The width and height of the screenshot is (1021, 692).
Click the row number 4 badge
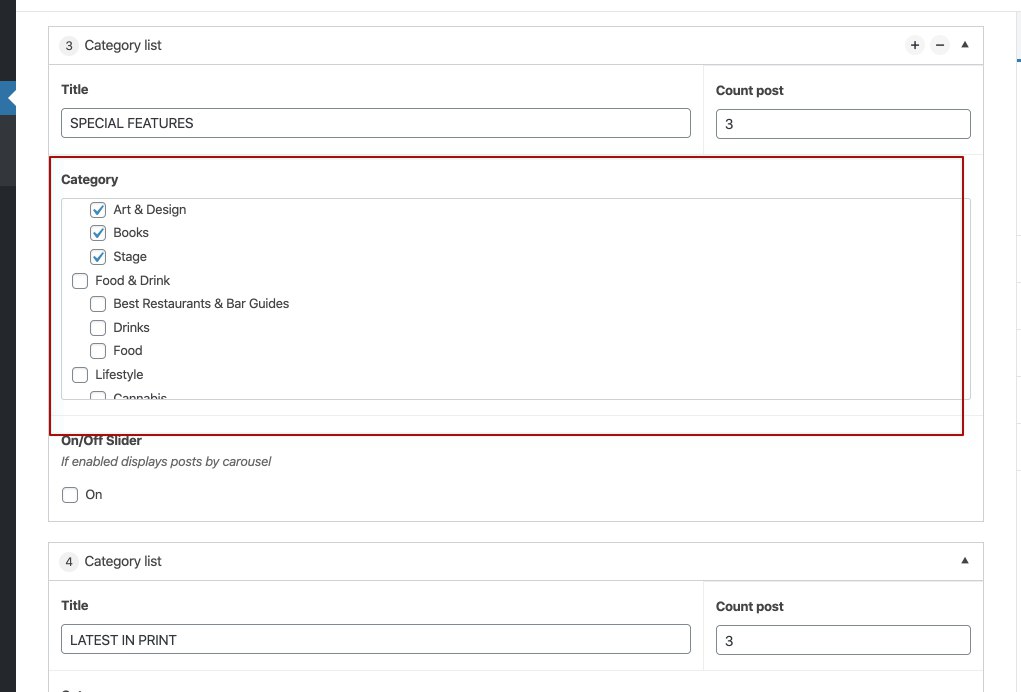(69, 561)
